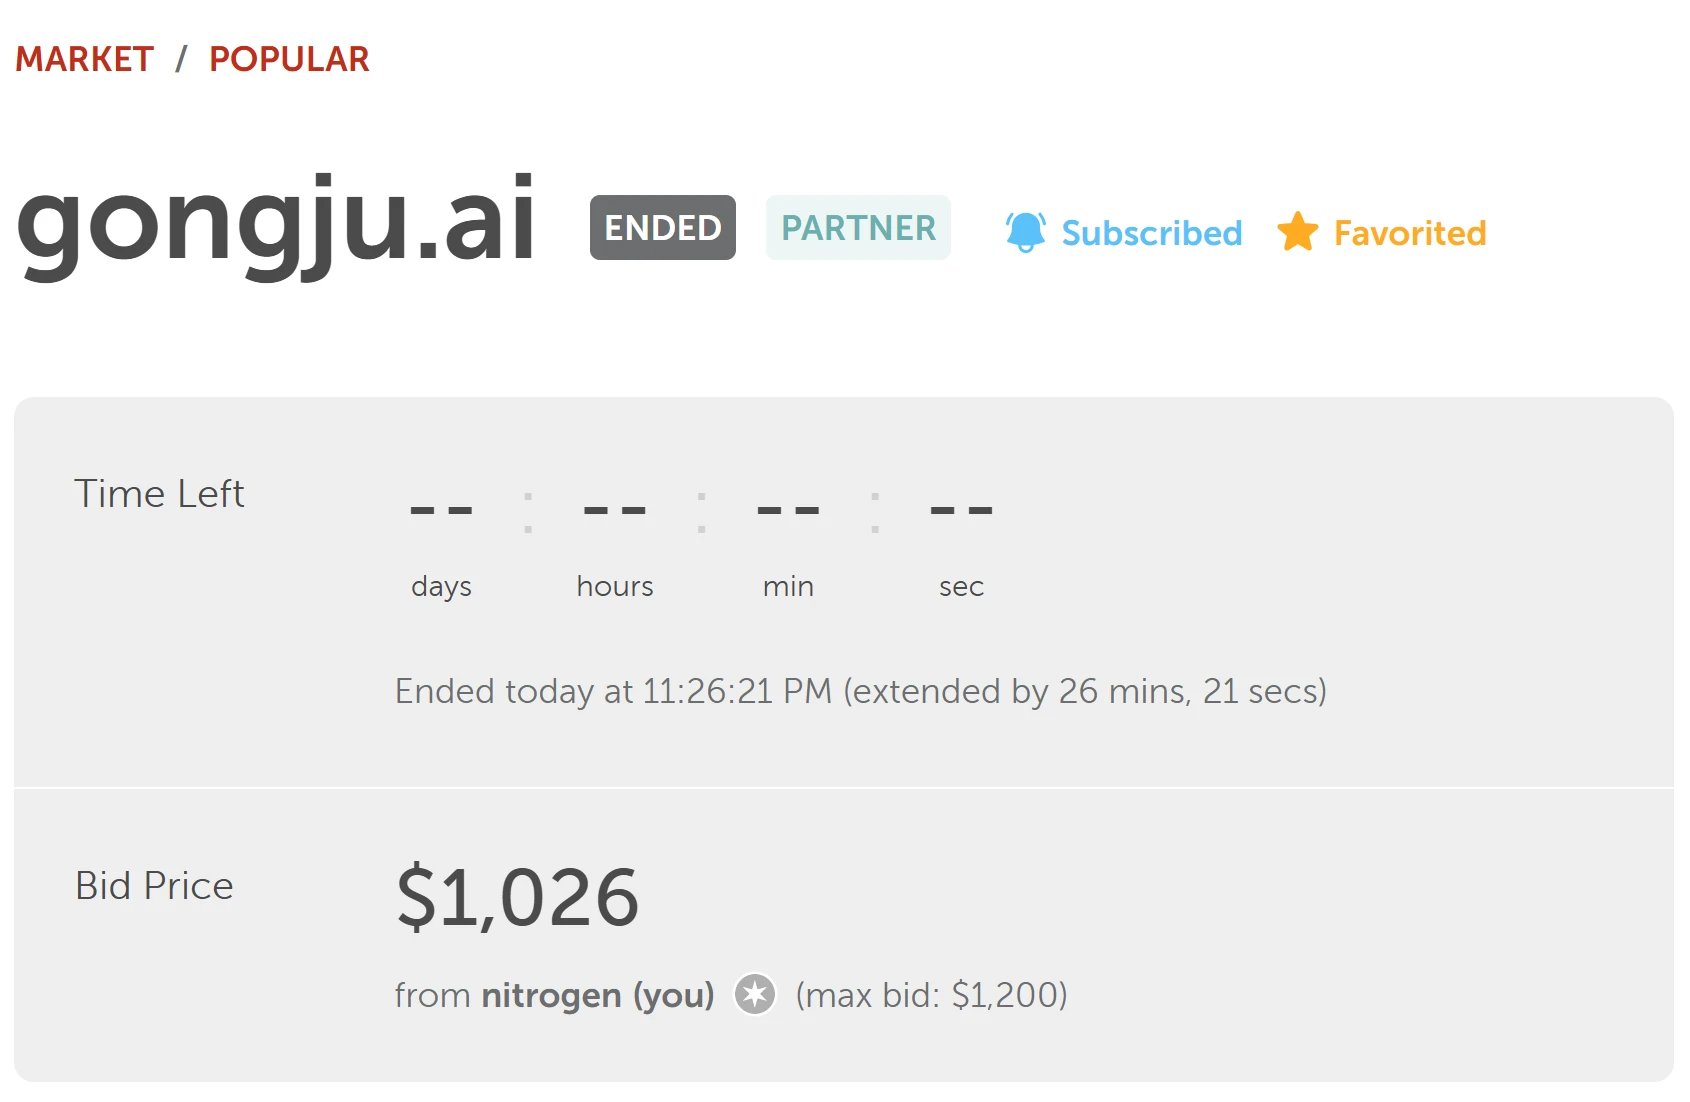The image size is (1690, 1102).
Task: Click the PARTNER badge
Action: [858, 228]
